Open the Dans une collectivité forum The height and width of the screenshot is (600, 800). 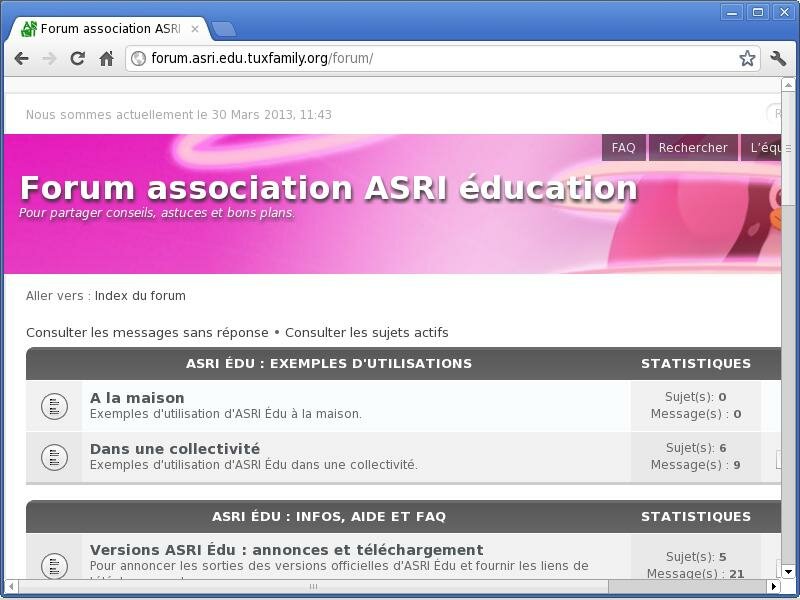point(175,449)
